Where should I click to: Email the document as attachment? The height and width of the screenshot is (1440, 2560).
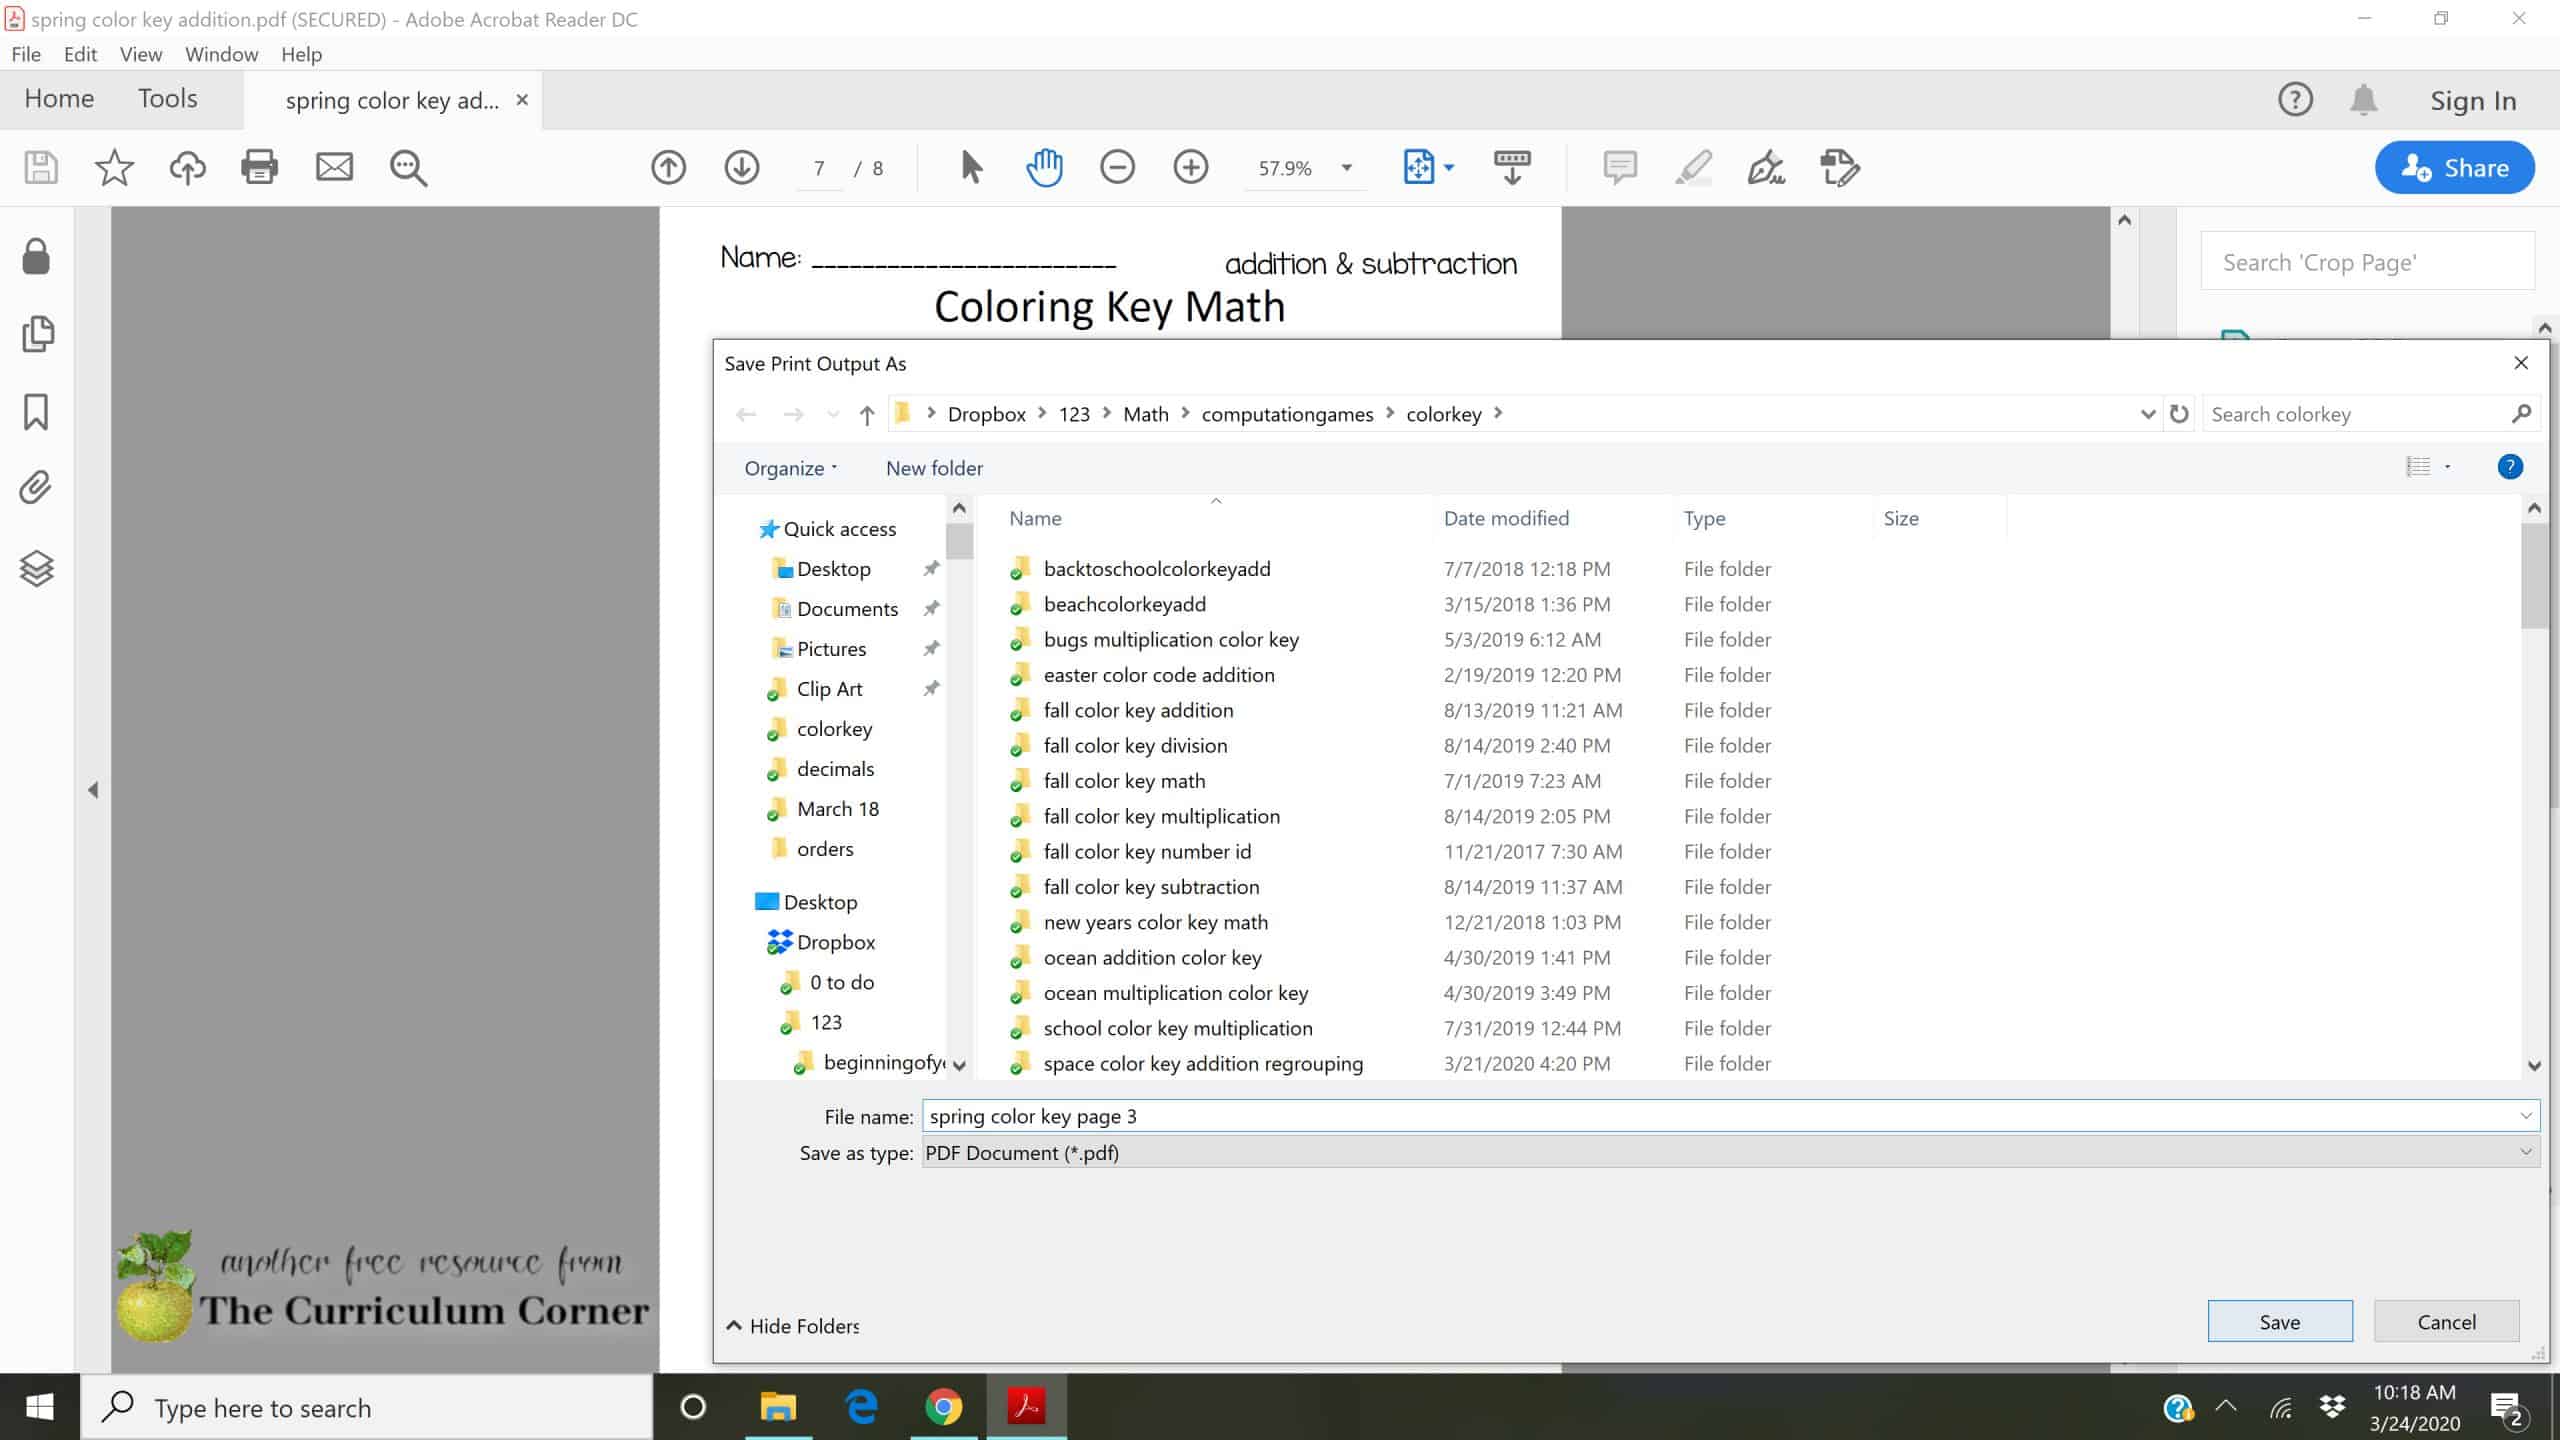pos(333,167)
